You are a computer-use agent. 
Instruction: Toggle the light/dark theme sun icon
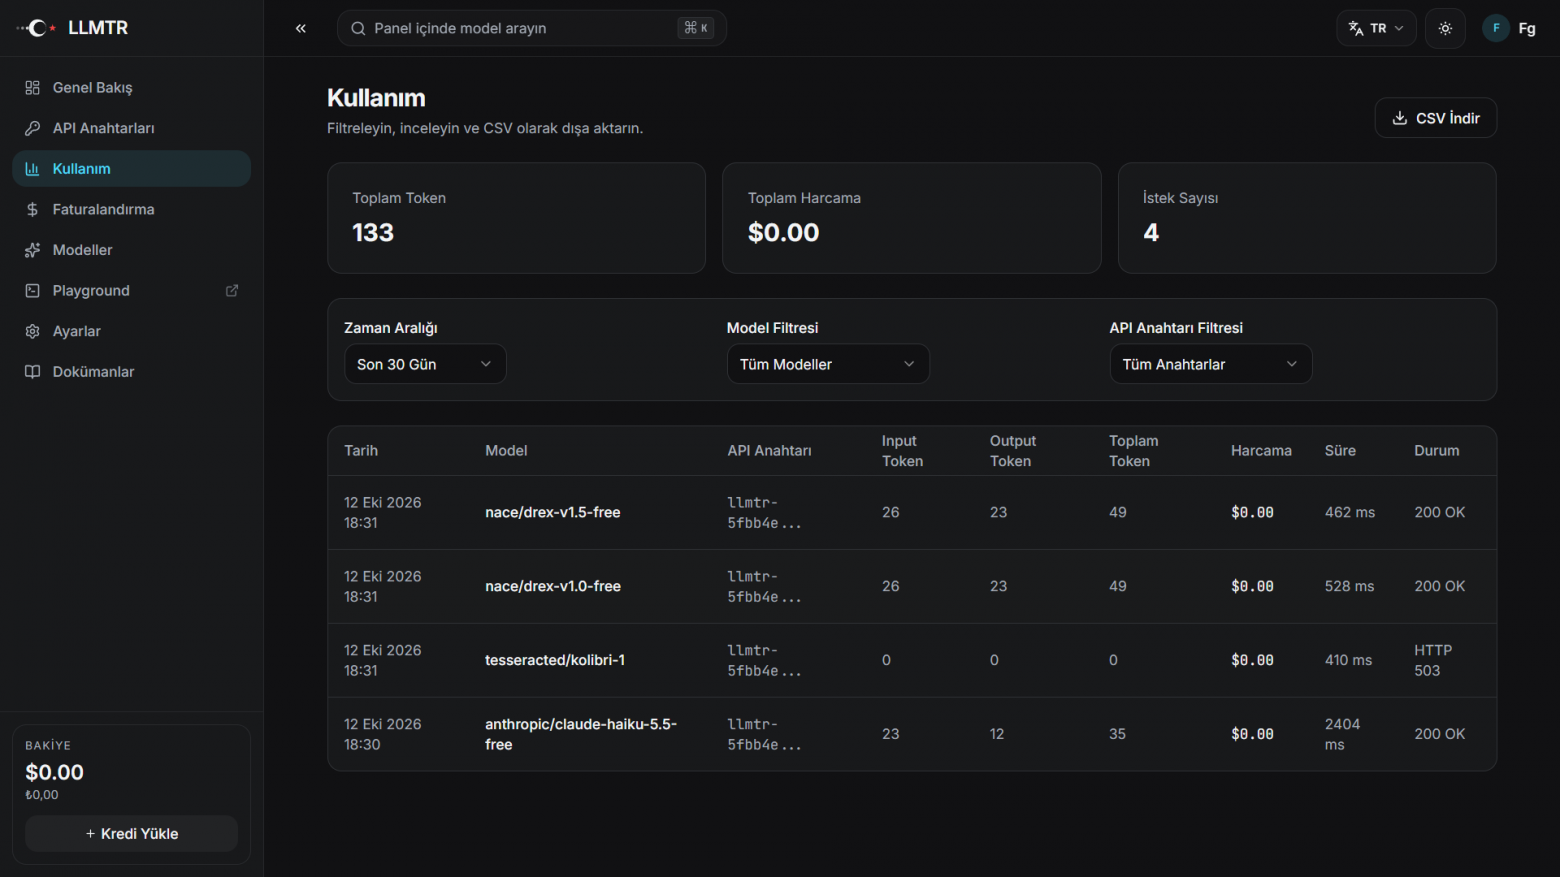pos(1445,28)
